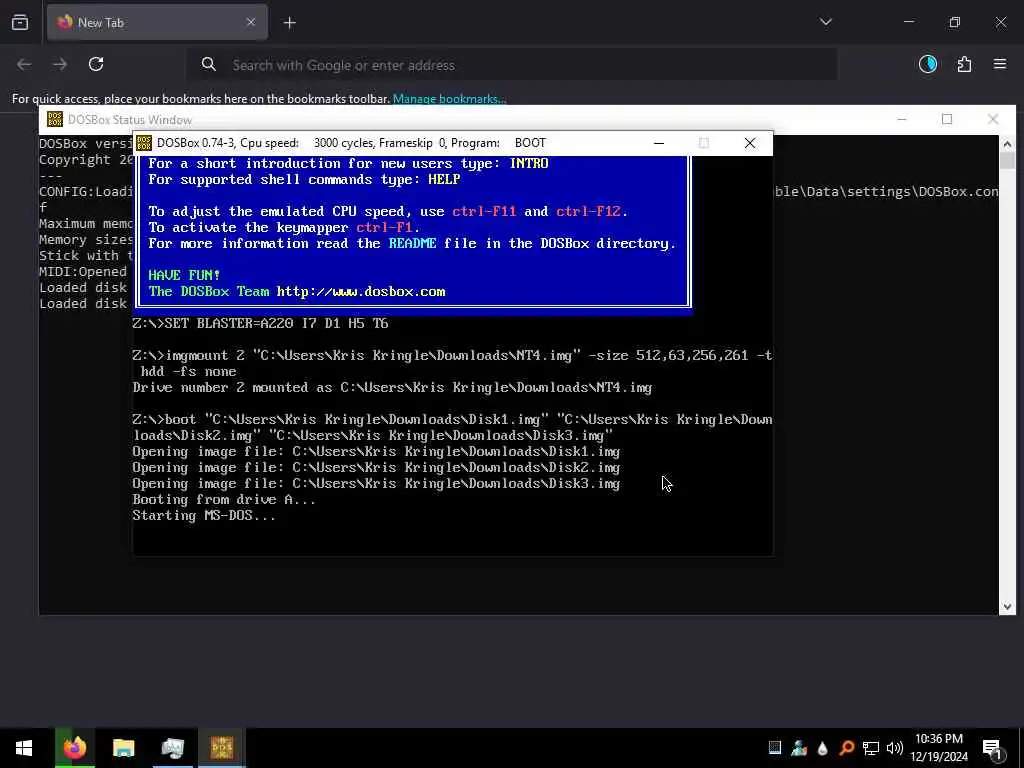Click the DOSBox 0.74-3 window title icon
The image size is (1024, 768).
[144, 143]
